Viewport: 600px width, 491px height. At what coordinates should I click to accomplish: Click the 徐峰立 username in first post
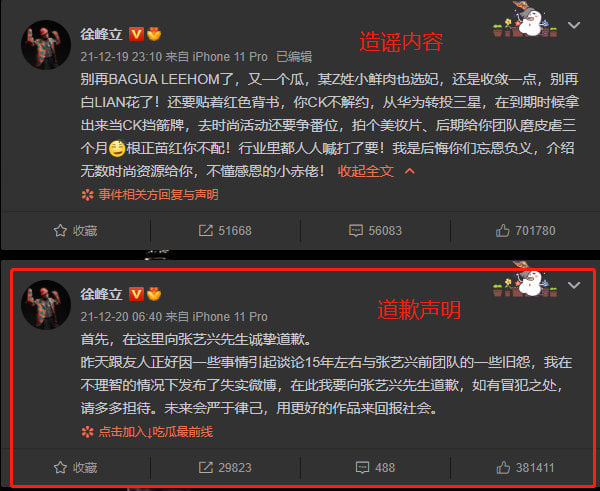(x=101, y=34)
